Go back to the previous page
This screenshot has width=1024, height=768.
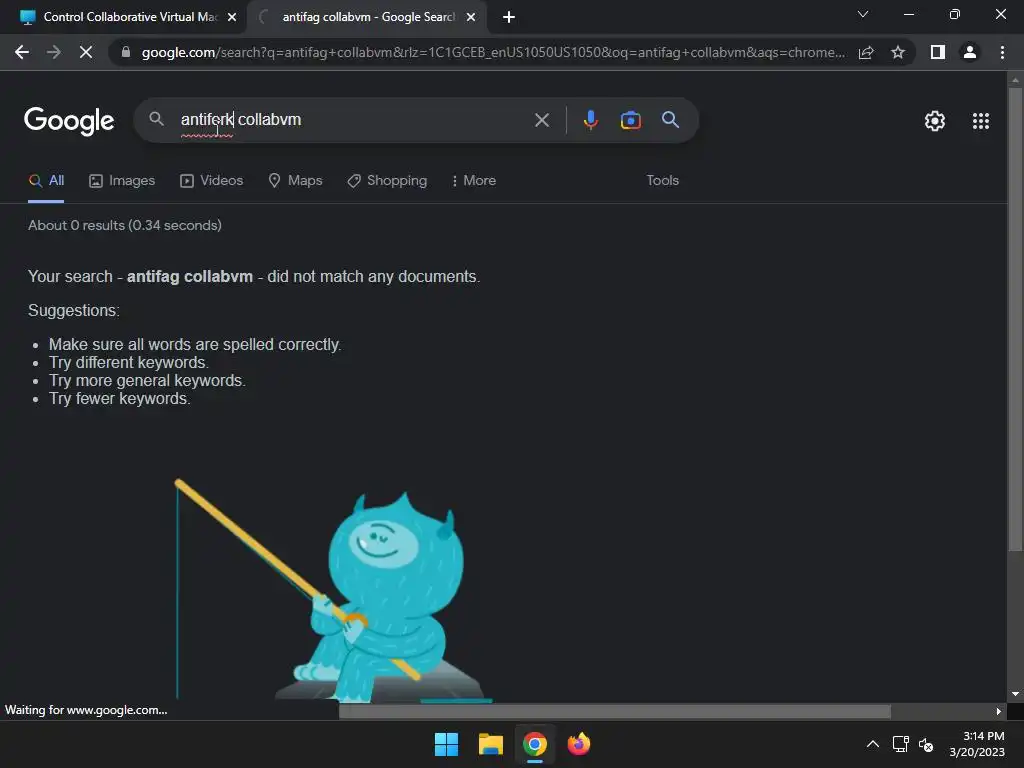pos(22,52)
